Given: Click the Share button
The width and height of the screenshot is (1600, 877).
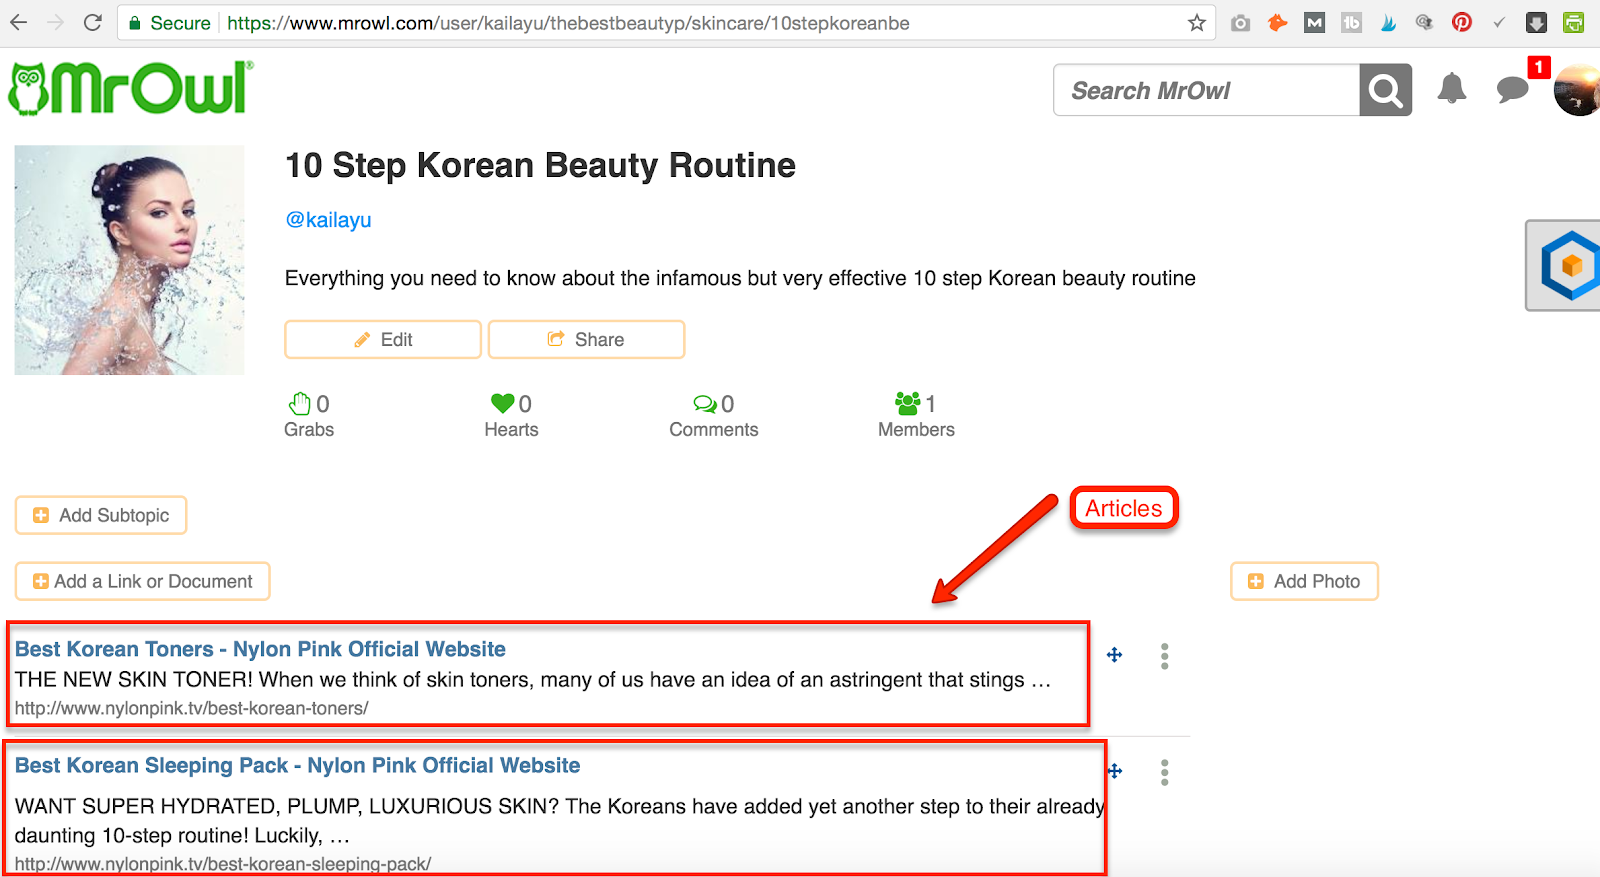Looking at the screenshot, I should point(586,339).
